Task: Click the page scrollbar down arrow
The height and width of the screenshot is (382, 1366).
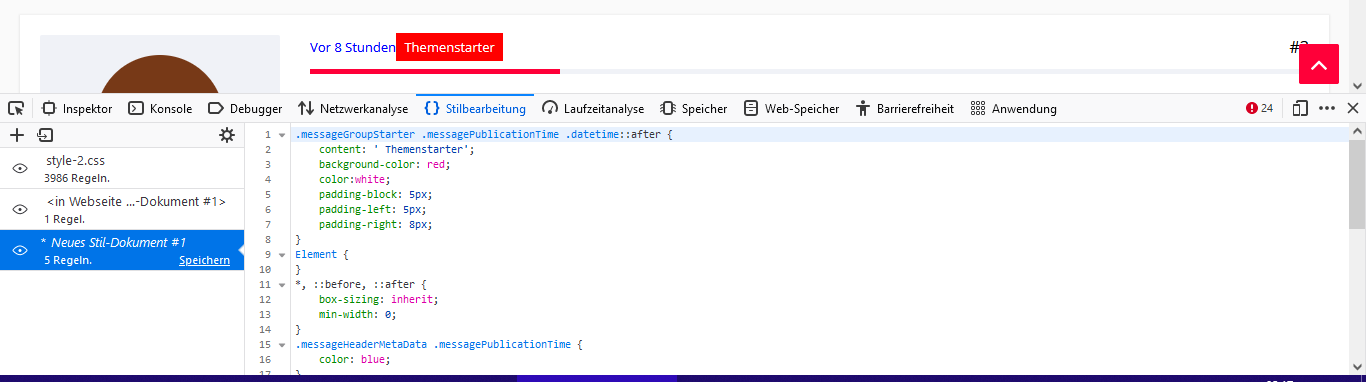Action: (x=1357, y=87)
